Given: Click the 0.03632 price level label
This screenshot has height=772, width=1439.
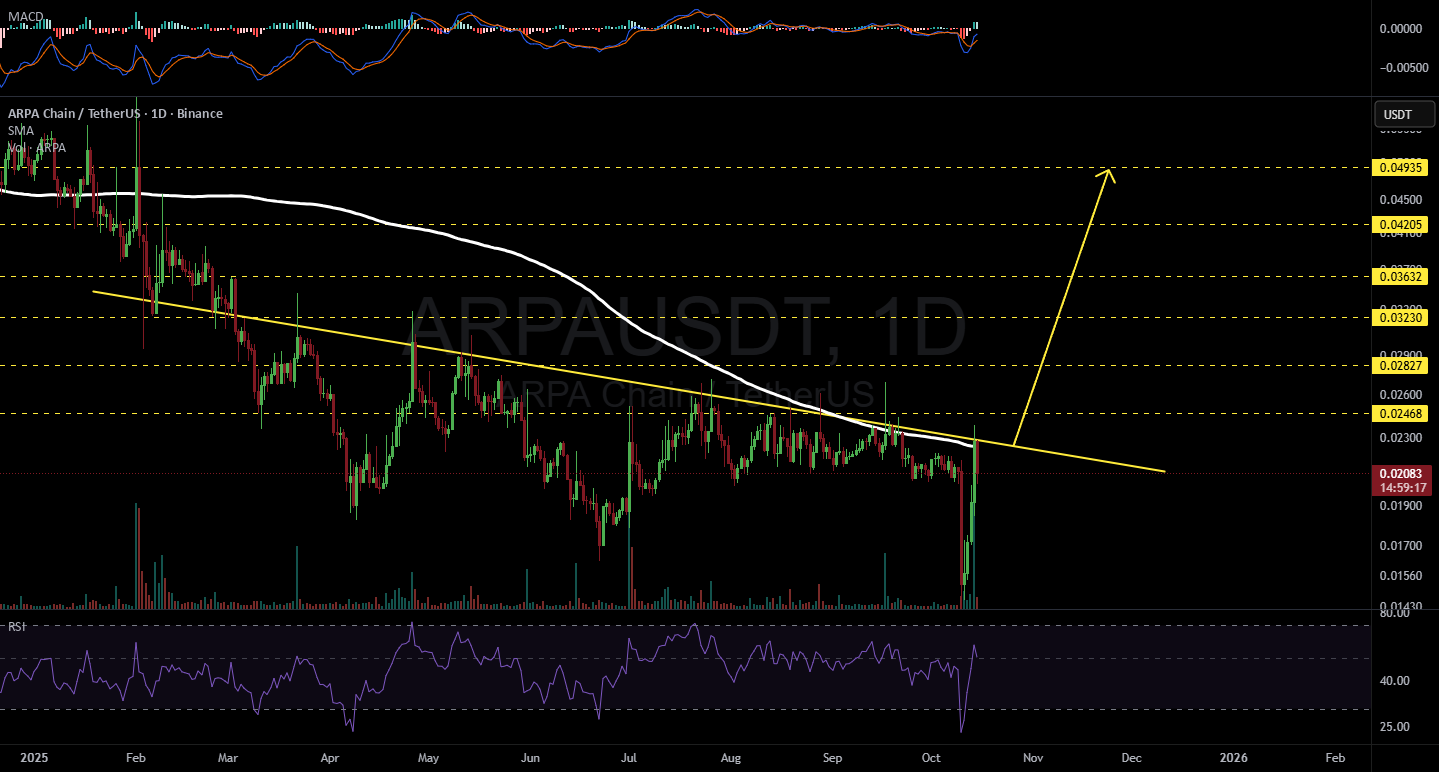Looking at the screenshot, I should pyautogui.click(x=1399, y=275).
